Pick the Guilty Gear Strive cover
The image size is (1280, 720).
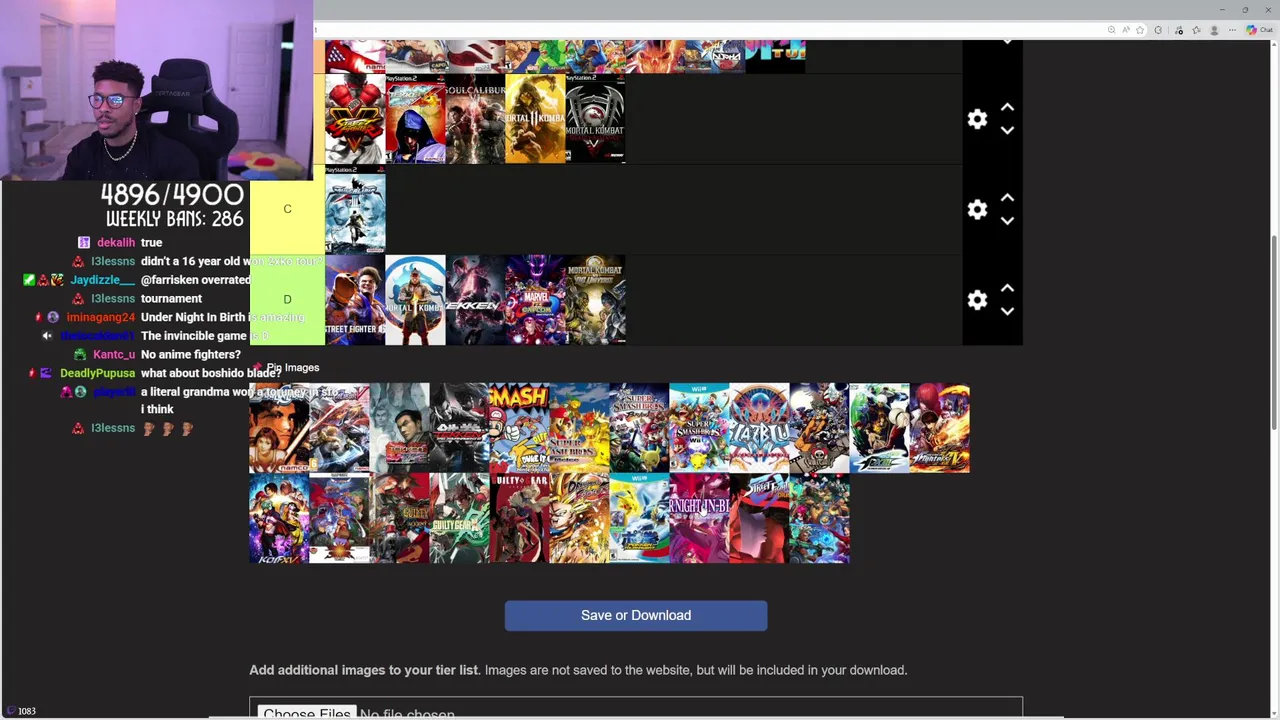tap(519, 518)
